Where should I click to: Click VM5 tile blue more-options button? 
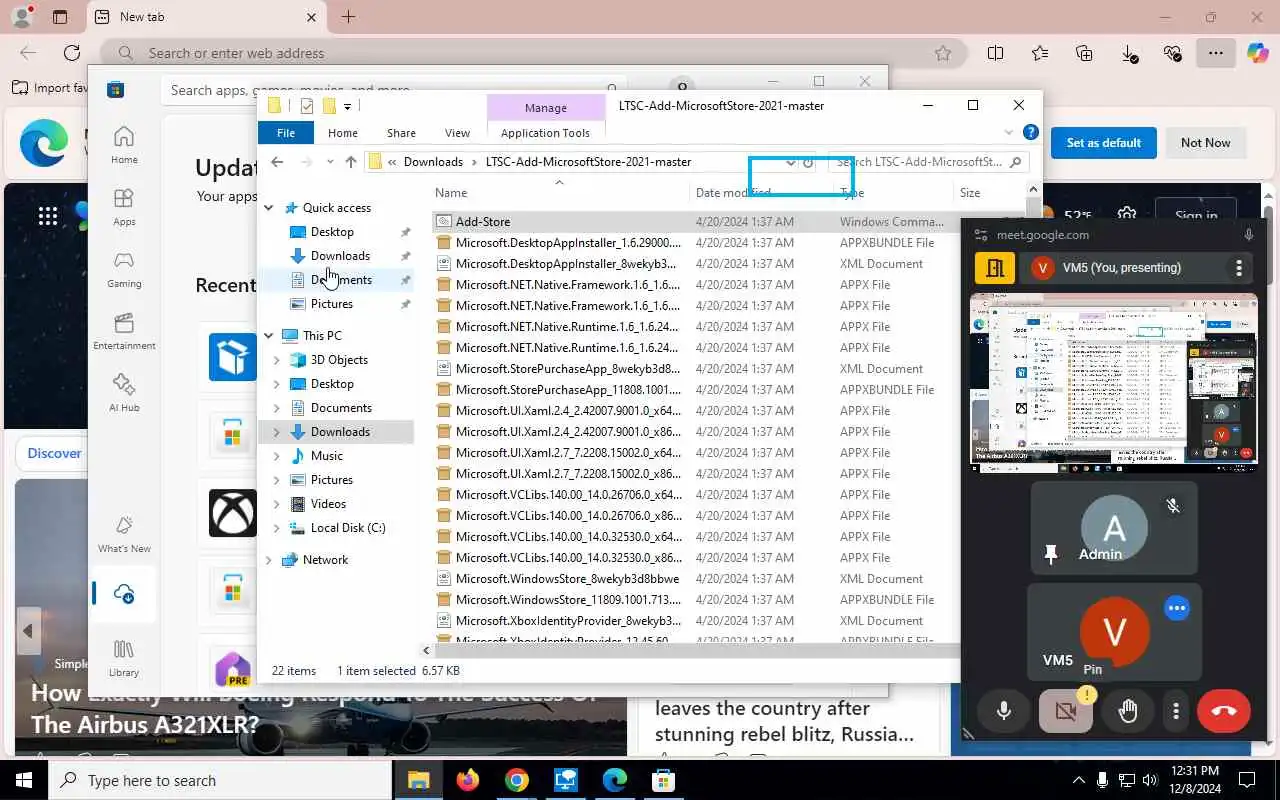pyautogui.click(x=1177, y=608)
